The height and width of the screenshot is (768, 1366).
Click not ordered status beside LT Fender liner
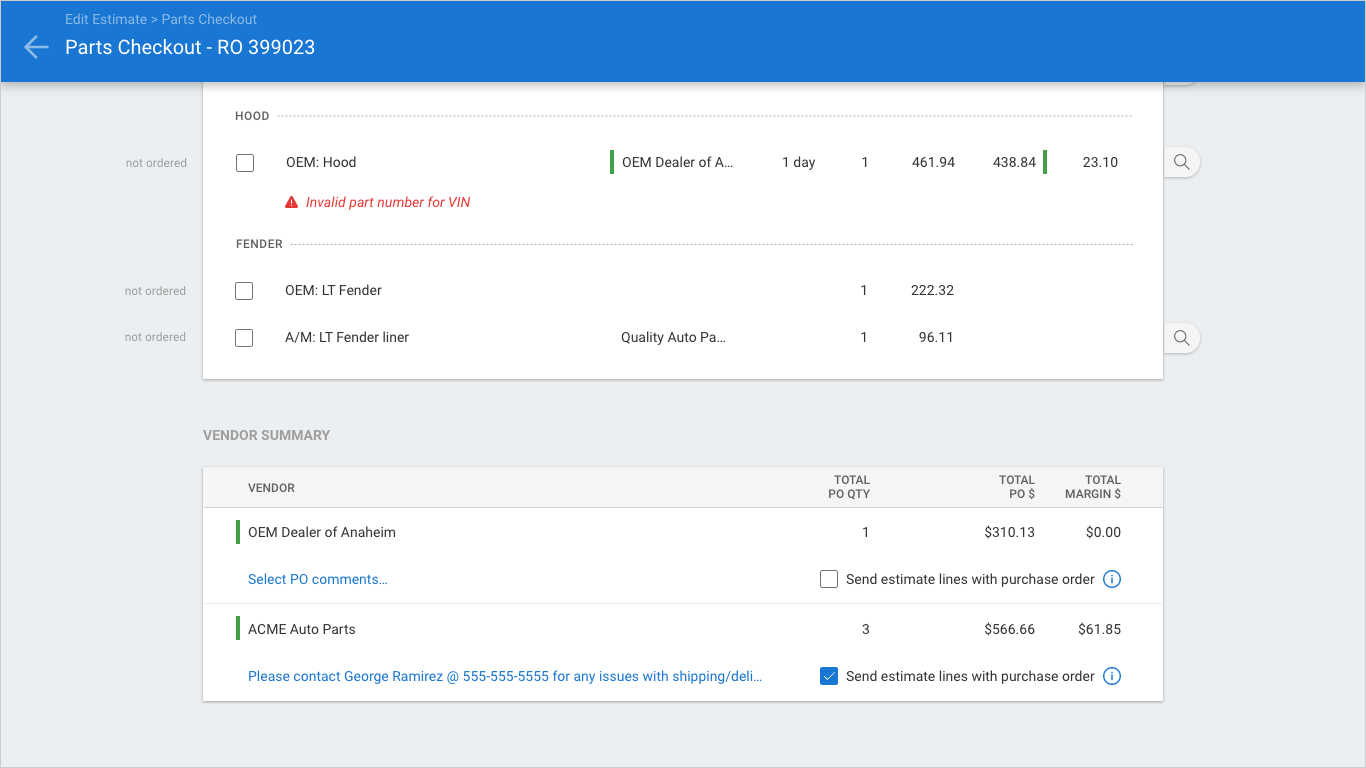(x=155, y=337)
